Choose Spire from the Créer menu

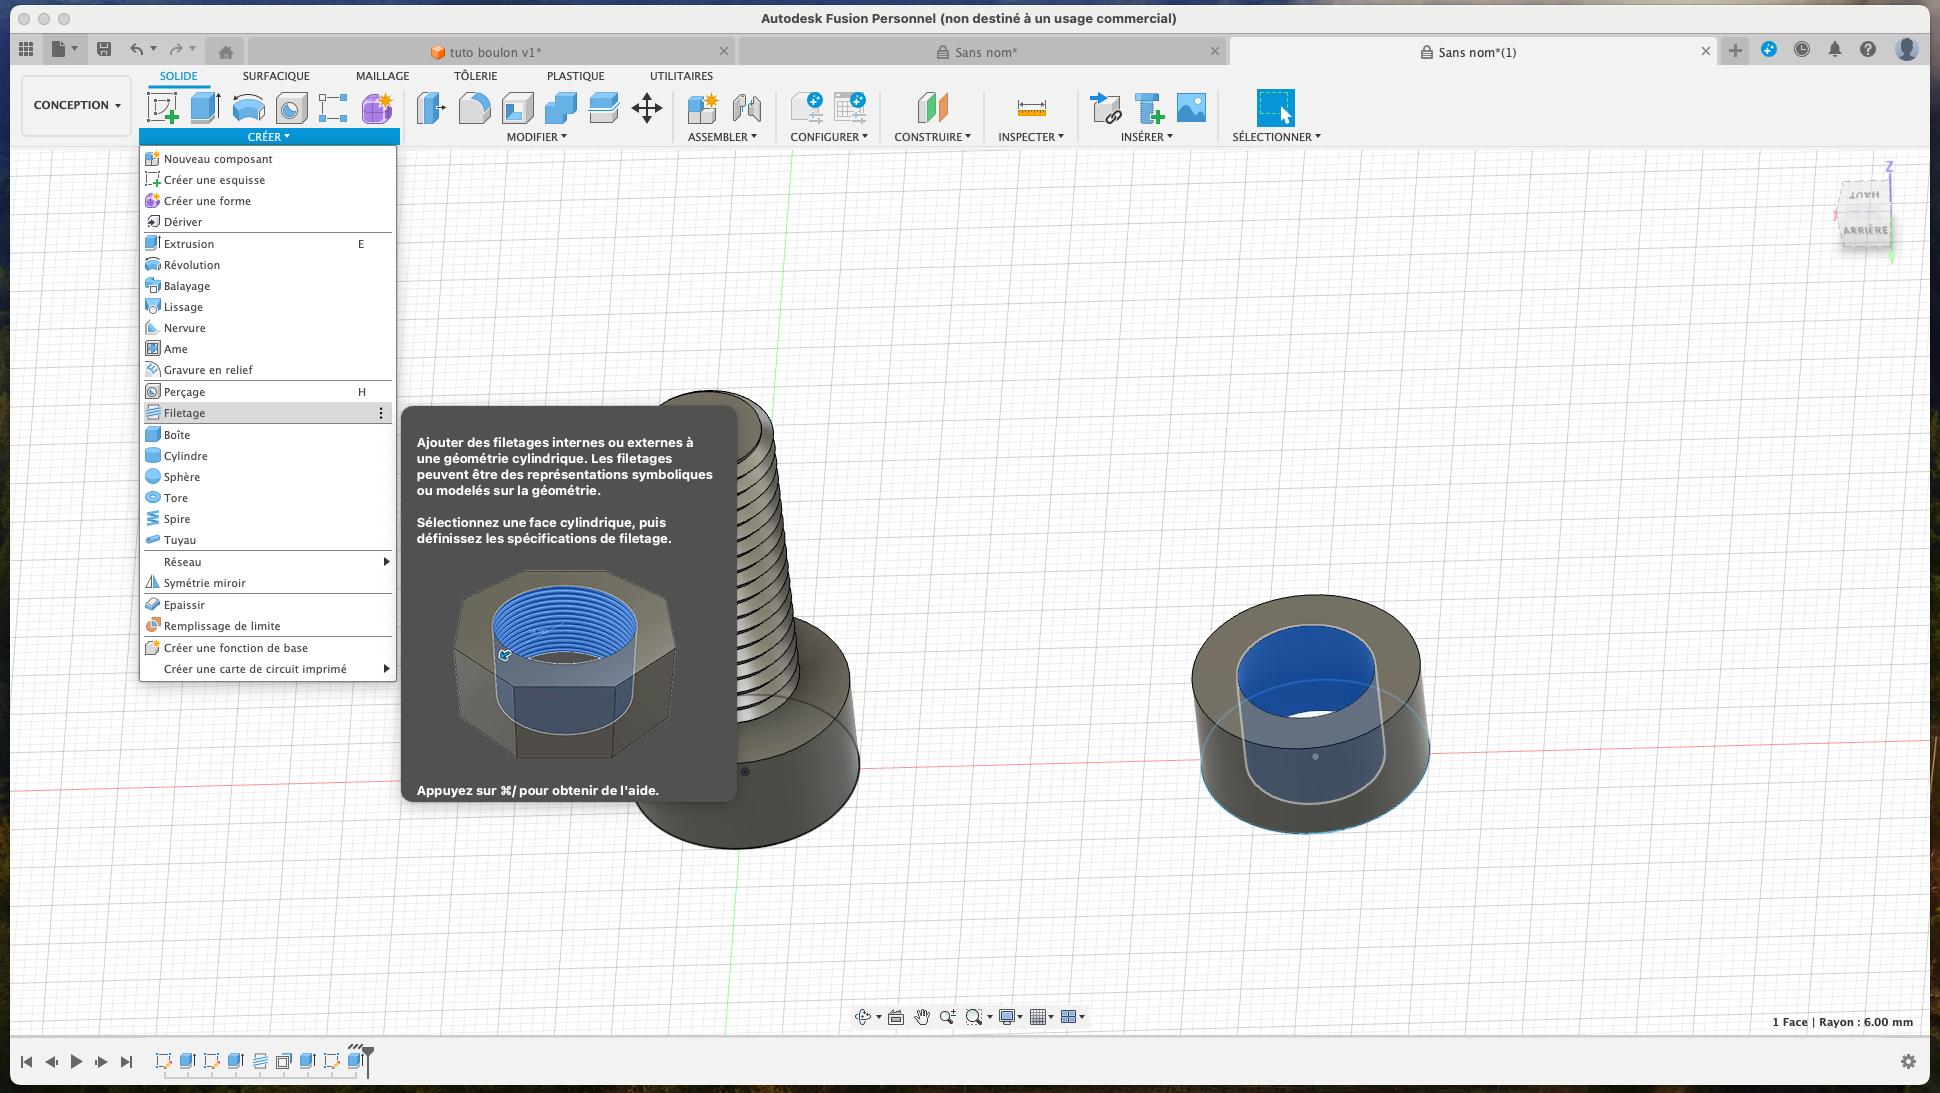pyautogui.click(x=266, y=519)
